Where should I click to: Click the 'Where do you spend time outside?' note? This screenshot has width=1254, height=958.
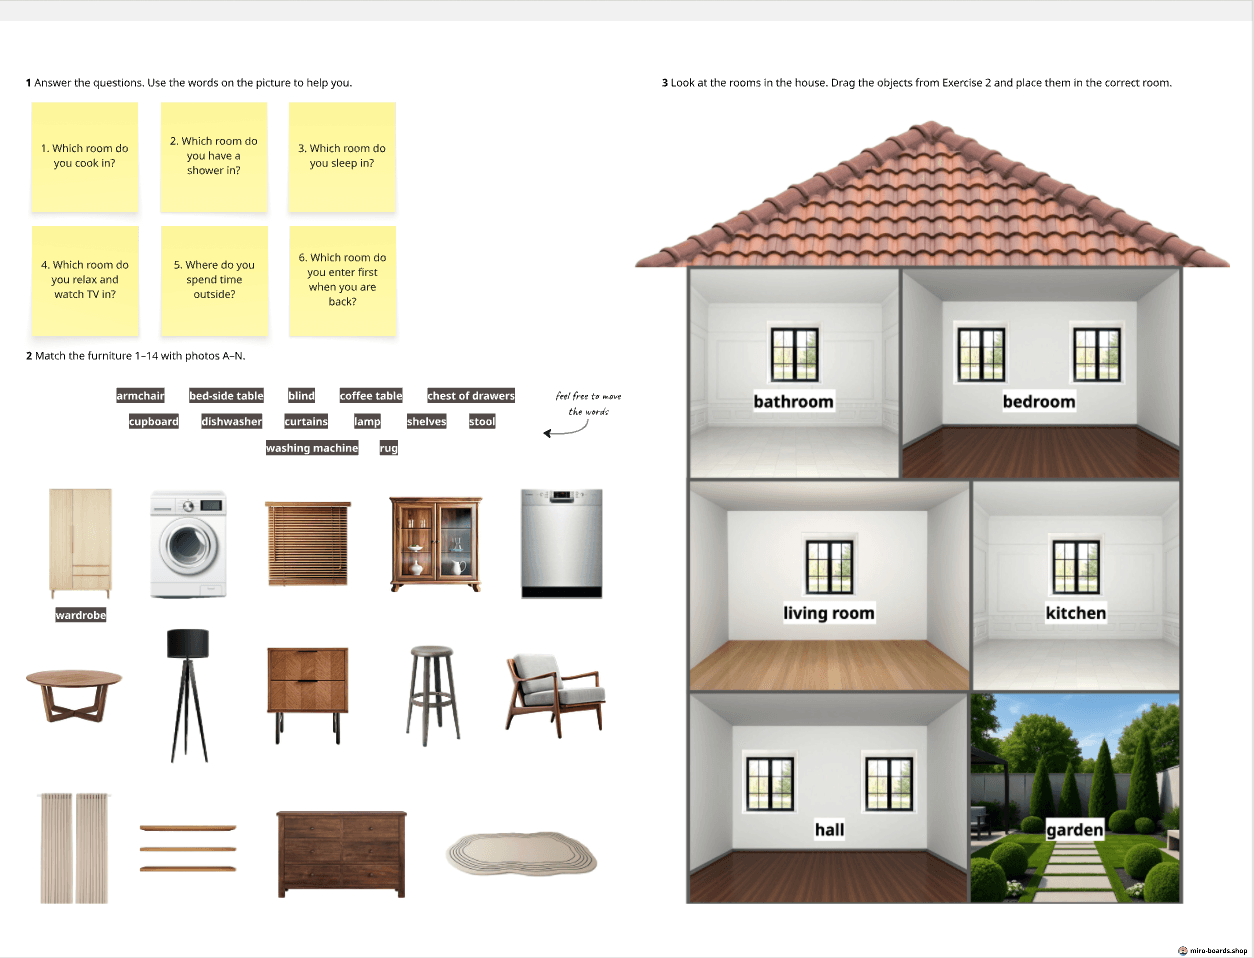pyautogui.click(x=214, y=280)
